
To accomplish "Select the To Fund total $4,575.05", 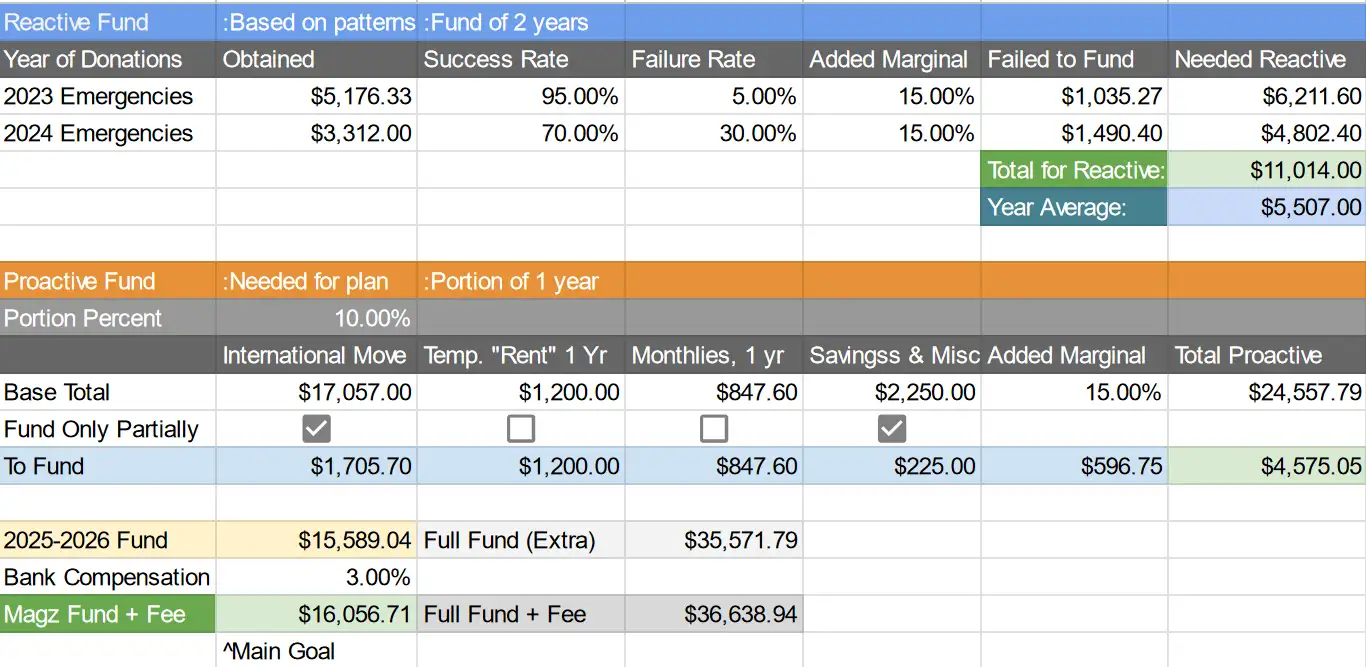I will [1266, 466].
